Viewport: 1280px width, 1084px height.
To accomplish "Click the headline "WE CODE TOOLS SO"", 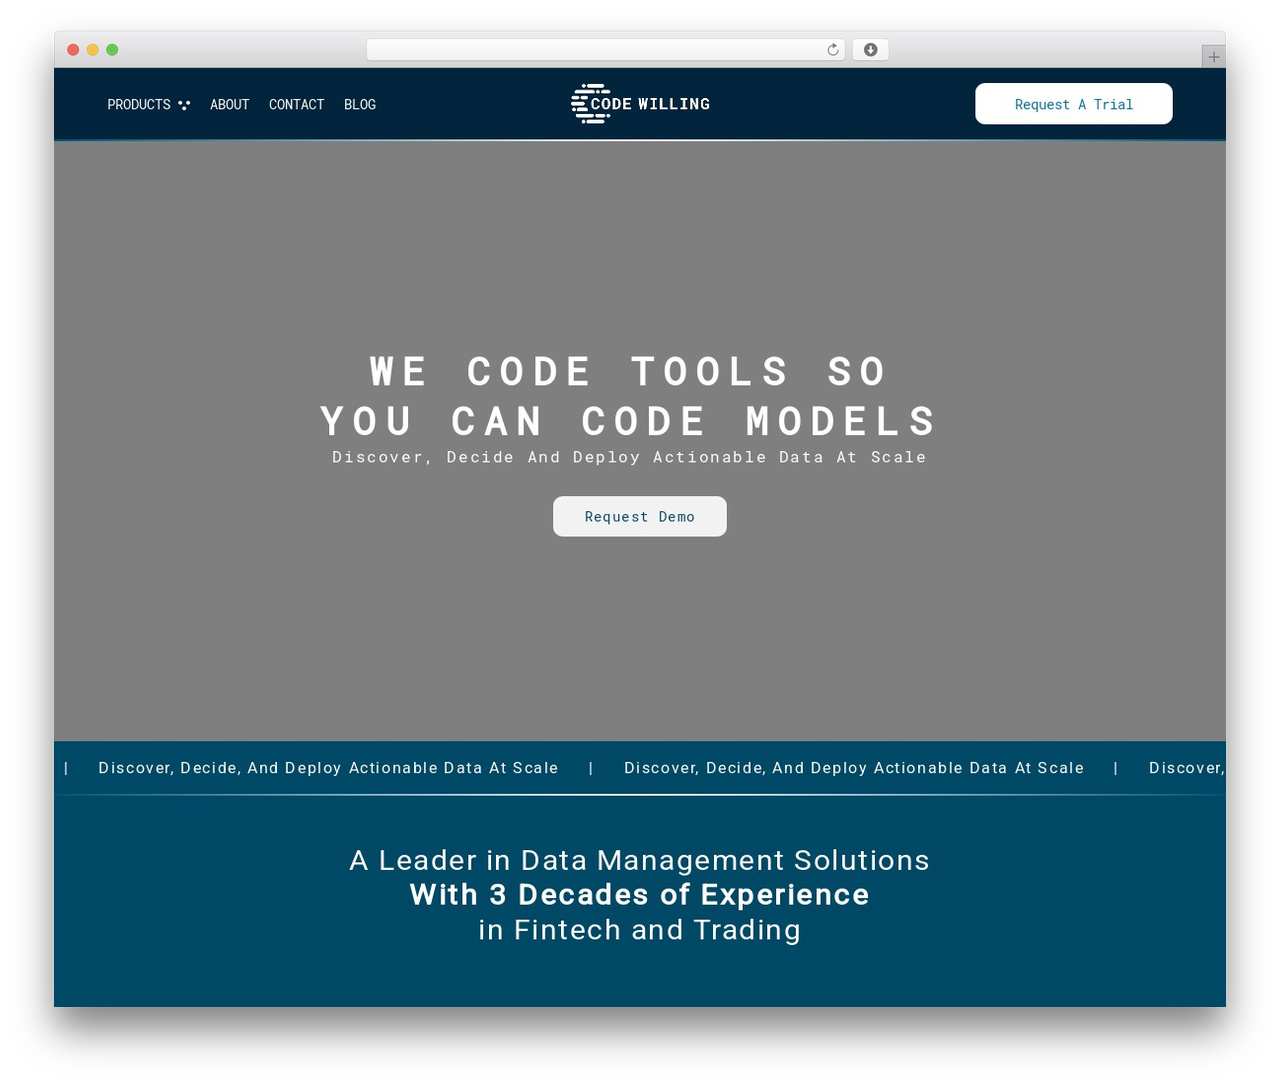I will pyautogui.click(x=630, y=372).
